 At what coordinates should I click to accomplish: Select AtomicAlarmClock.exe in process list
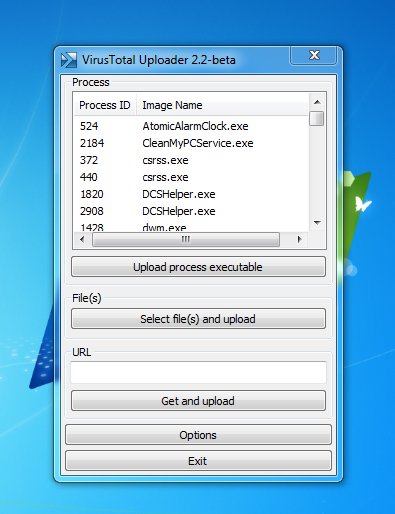(x=195, y=126)
